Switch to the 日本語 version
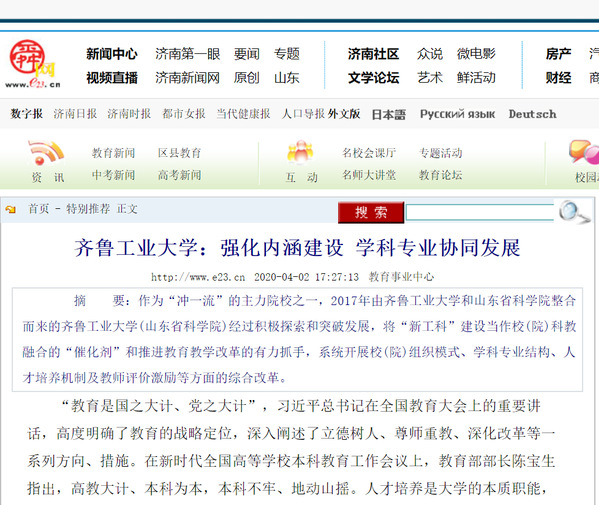Image resolution: width=599 pixels, height=505 pixels. coord(389,114)
